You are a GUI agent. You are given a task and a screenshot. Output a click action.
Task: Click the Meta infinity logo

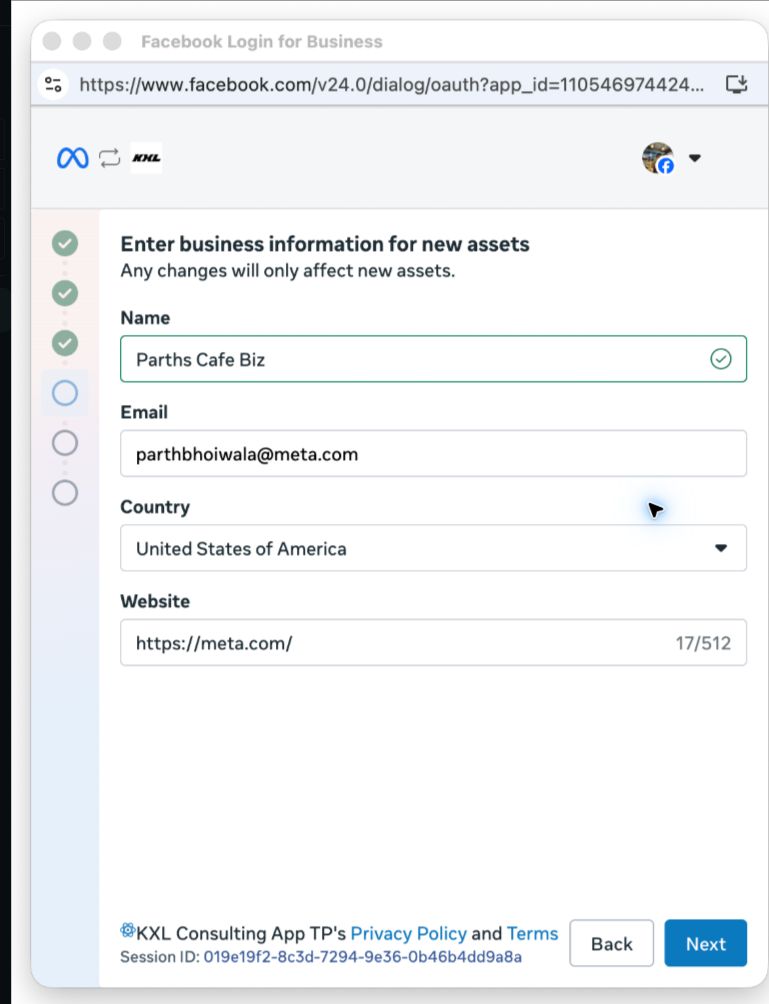point(72,158)
